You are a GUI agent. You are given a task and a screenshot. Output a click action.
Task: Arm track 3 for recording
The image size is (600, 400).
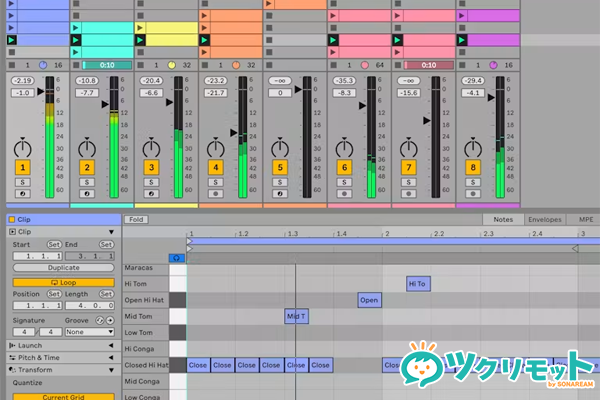151,194
